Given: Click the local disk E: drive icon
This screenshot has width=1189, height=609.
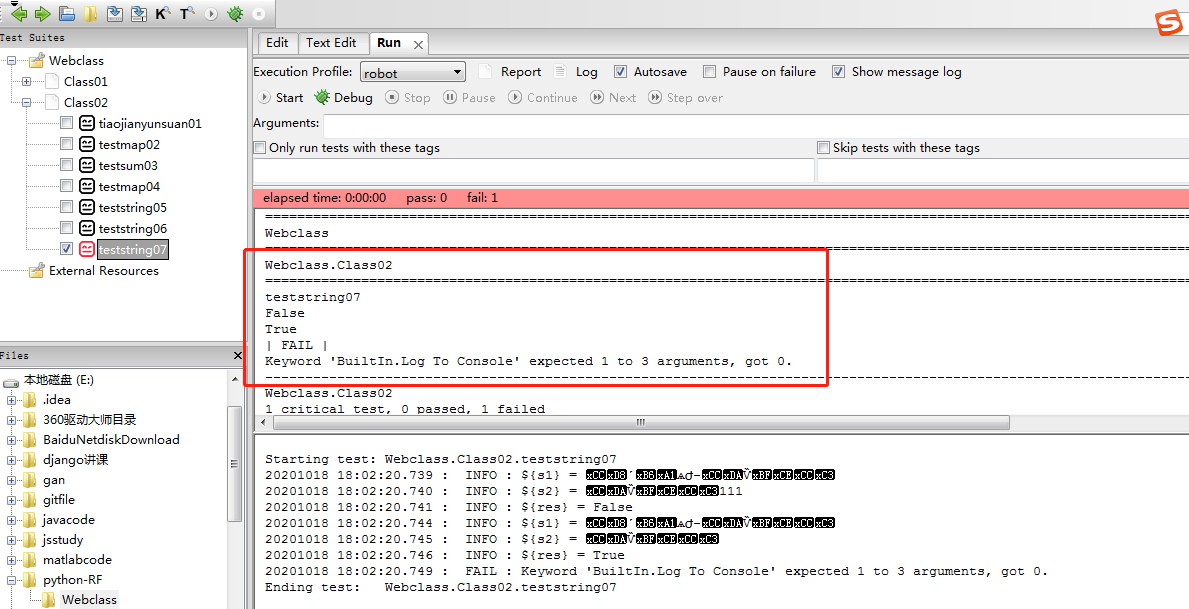Looking at the screenshot, I should coord(11,381).
